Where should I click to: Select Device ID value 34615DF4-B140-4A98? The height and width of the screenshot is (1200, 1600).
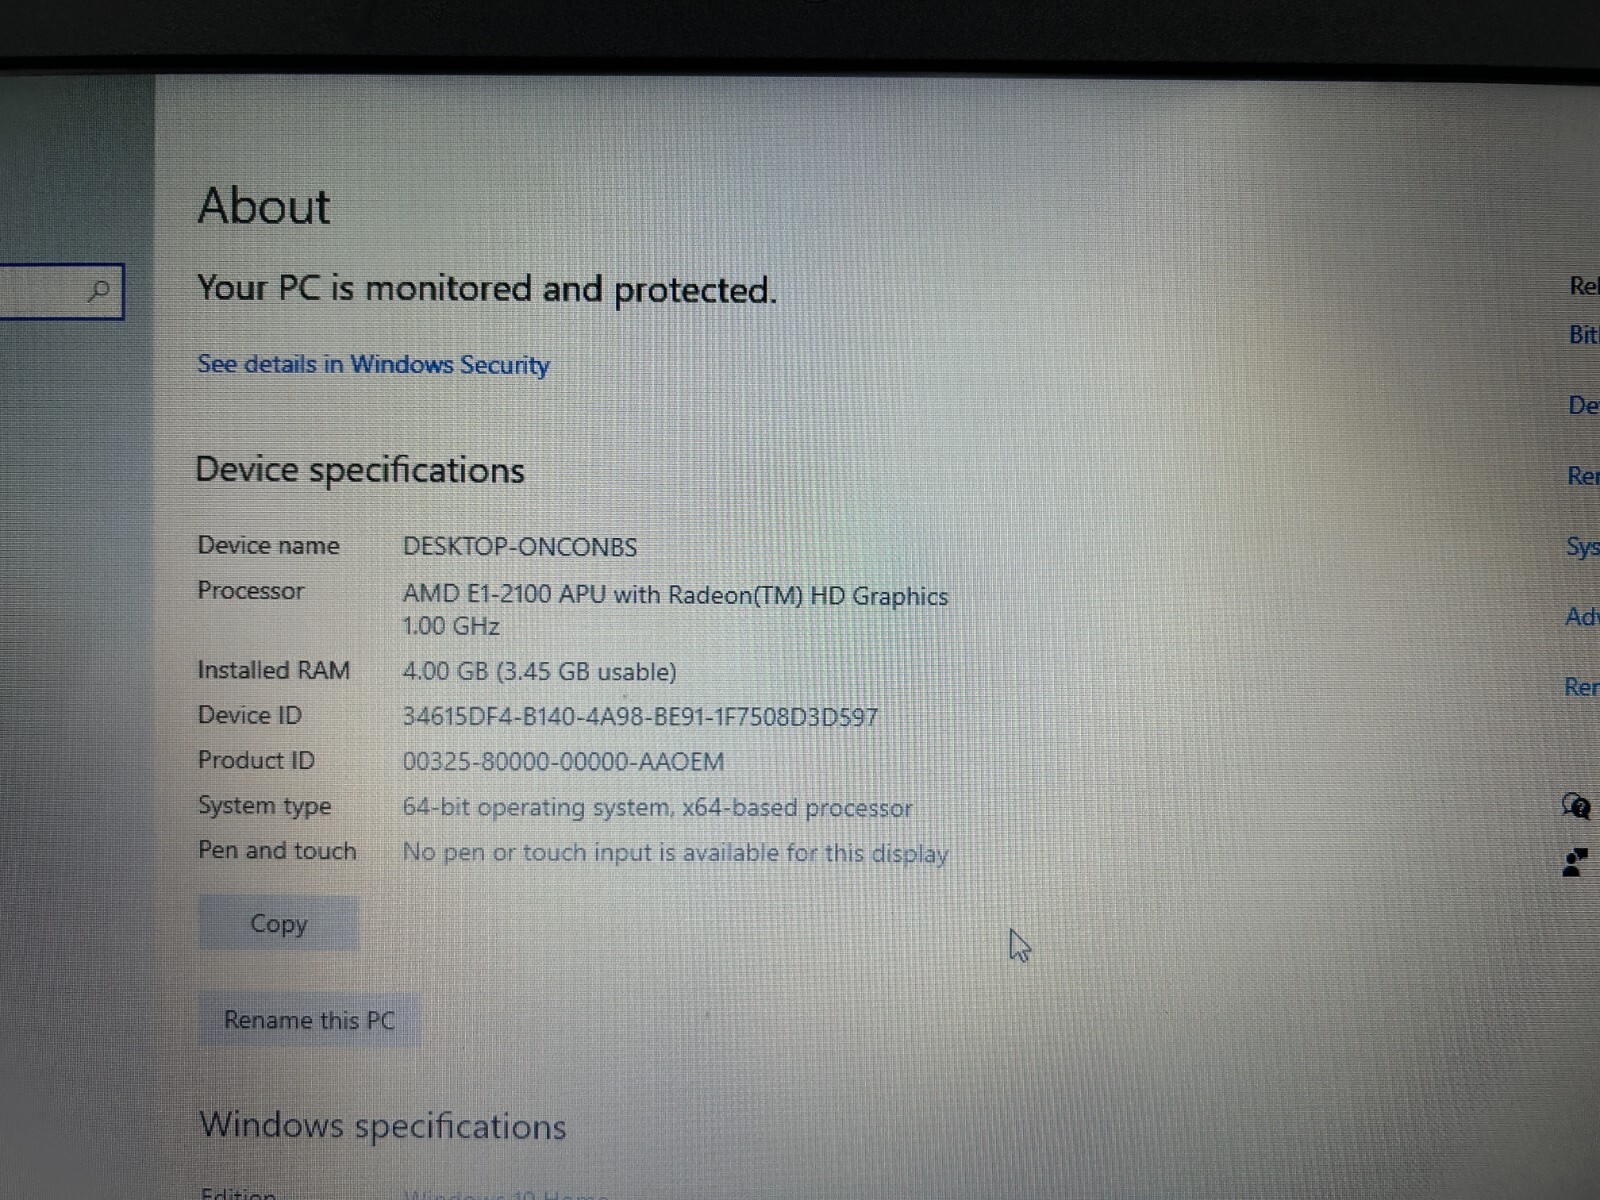click(x=640, y=717)
